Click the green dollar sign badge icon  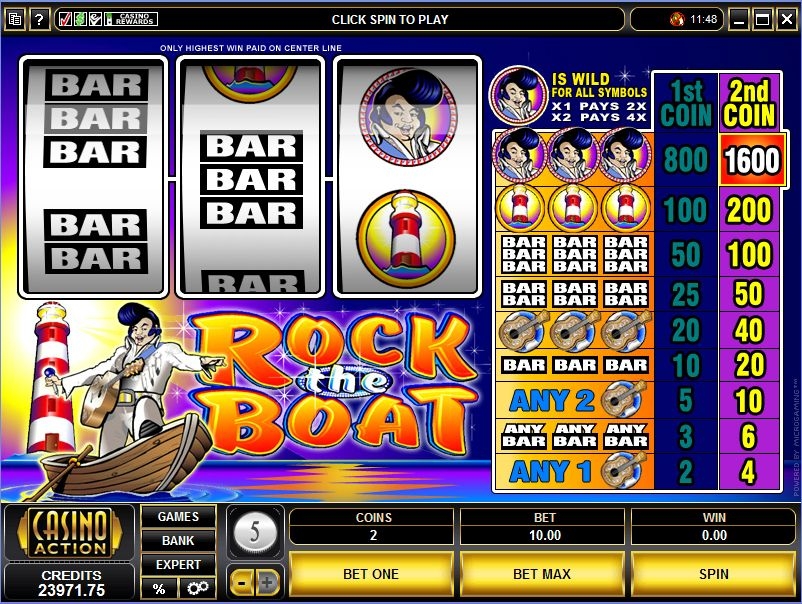point(80,19)
